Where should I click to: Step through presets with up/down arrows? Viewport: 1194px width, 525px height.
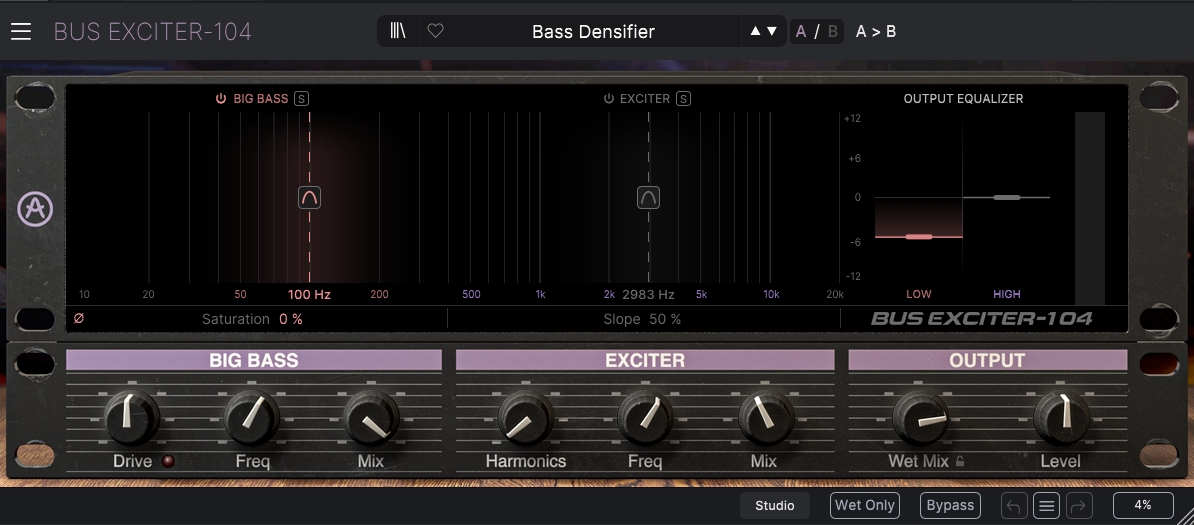[763, 31]
